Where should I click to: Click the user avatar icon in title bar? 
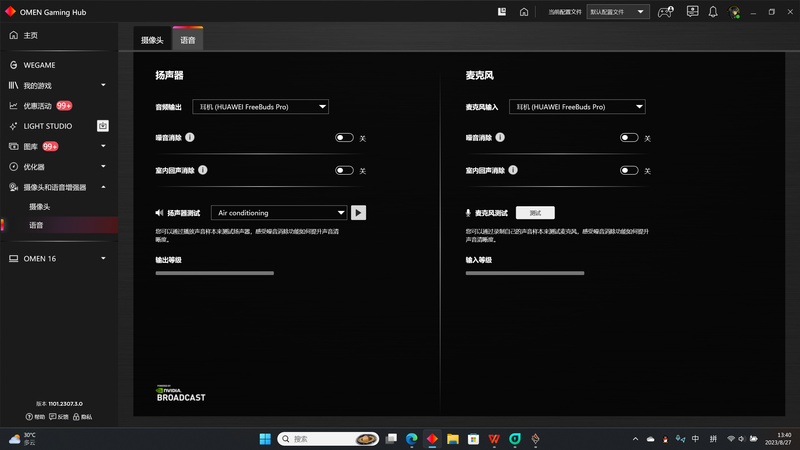click(735, 12)
